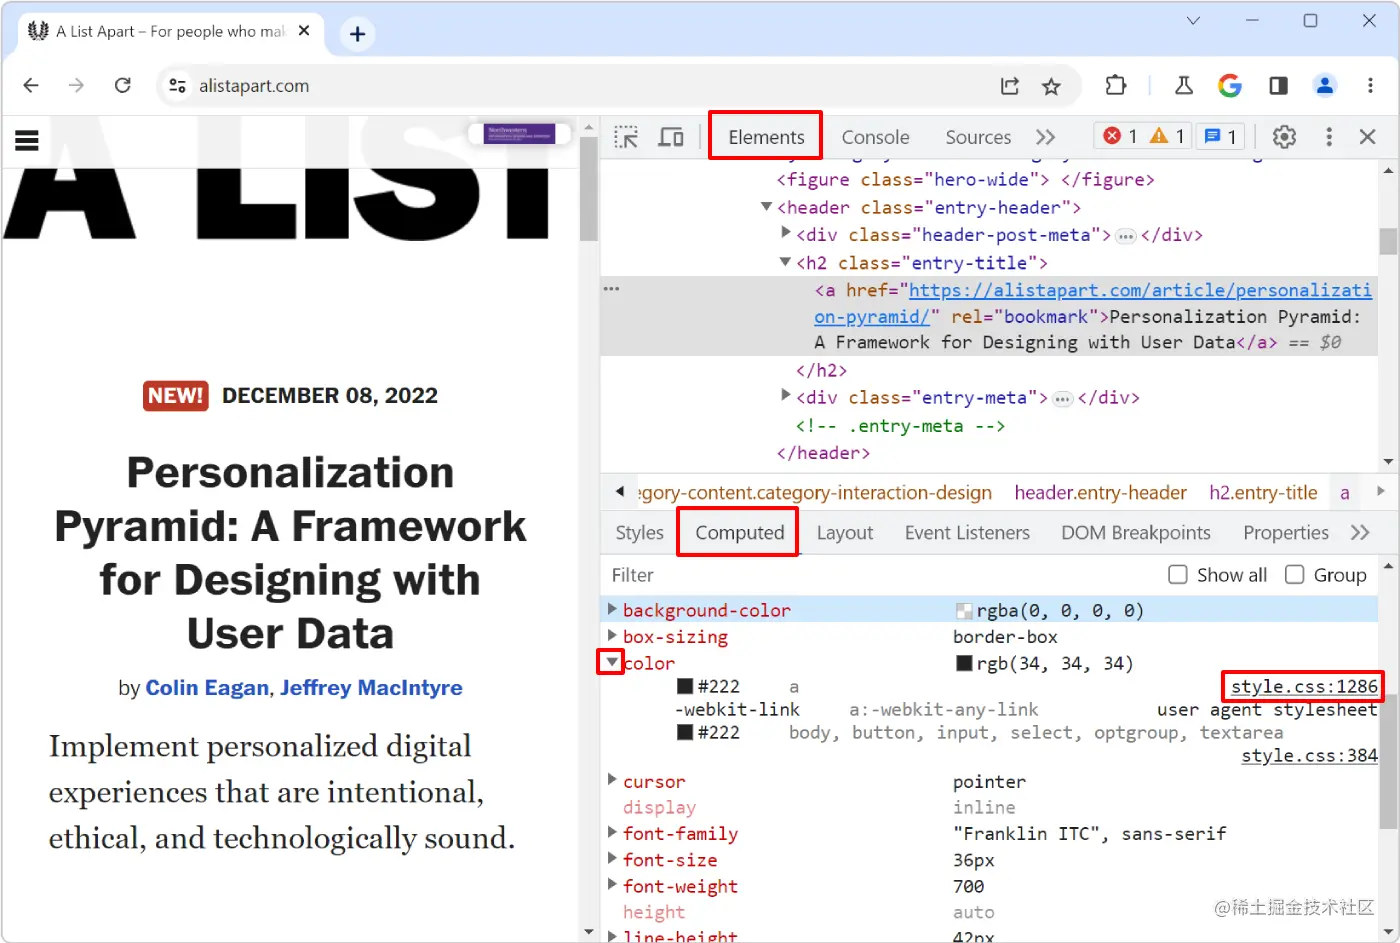Open the Chrome extensions puzzle icon
The width and height of the screenshot is (1400, 943).
coord(1116,86)
